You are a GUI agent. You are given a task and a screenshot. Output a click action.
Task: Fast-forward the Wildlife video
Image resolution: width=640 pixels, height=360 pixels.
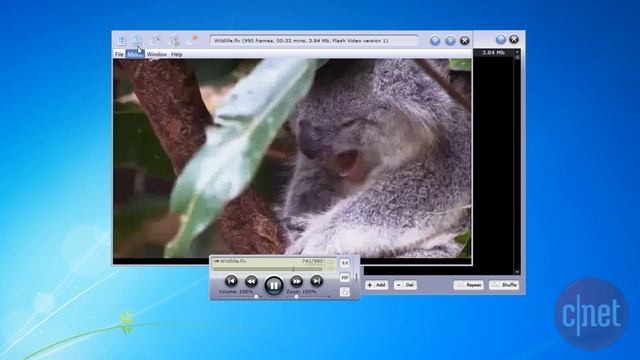296,281
